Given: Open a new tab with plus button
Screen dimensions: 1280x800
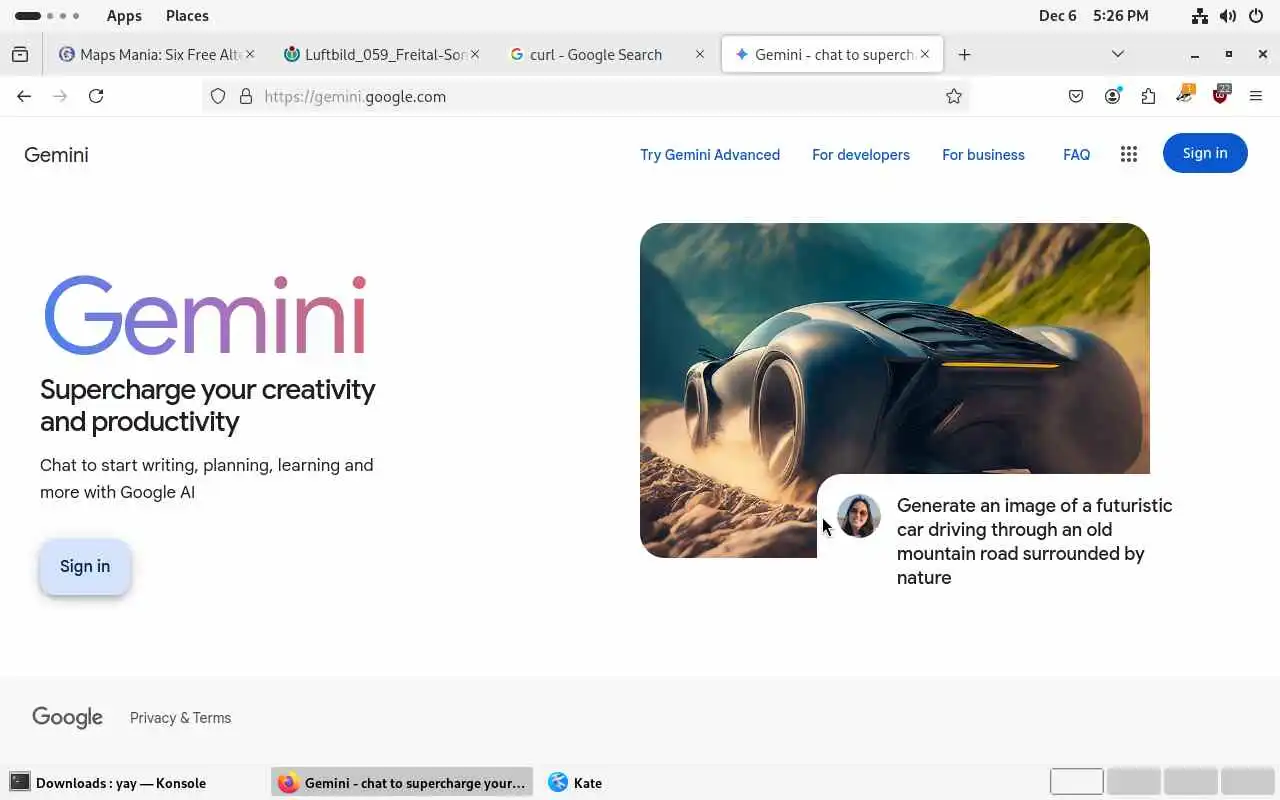Looking at the screenshot, I should coord(964,55).
